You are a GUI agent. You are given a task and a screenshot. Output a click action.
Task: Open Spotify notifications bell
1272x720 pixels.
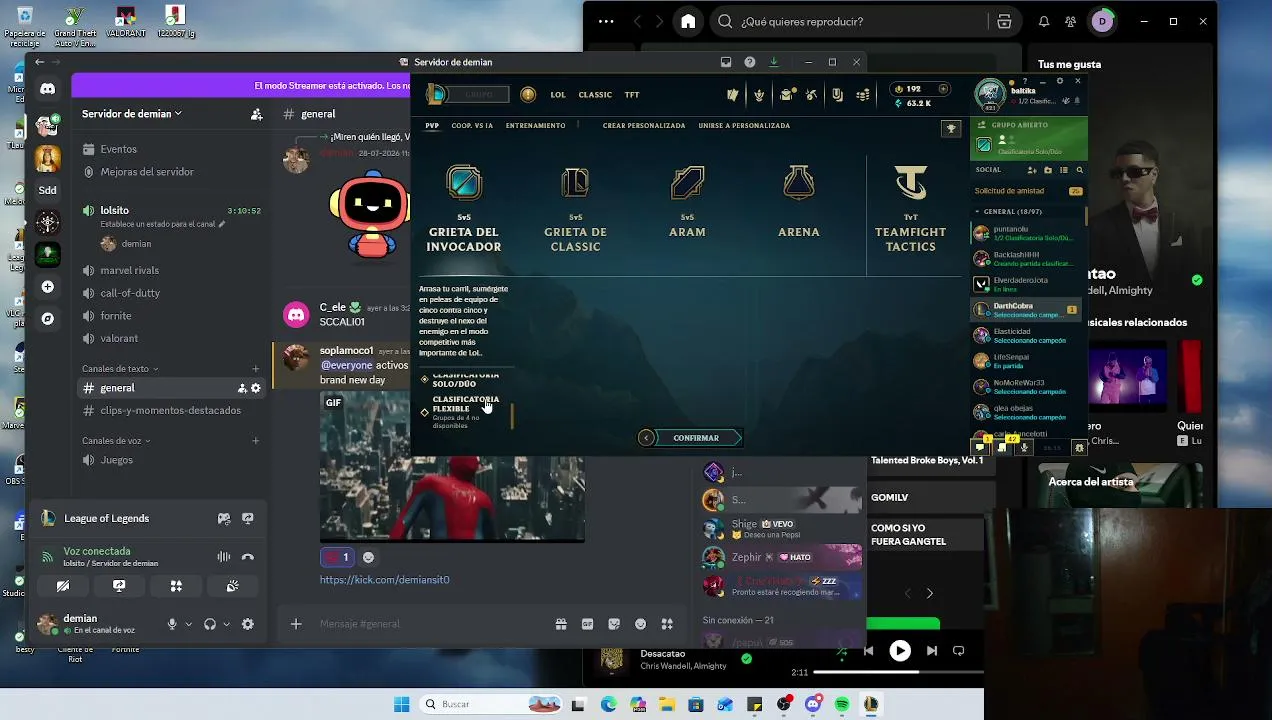pyautogui.click(x=1044, y=21)
